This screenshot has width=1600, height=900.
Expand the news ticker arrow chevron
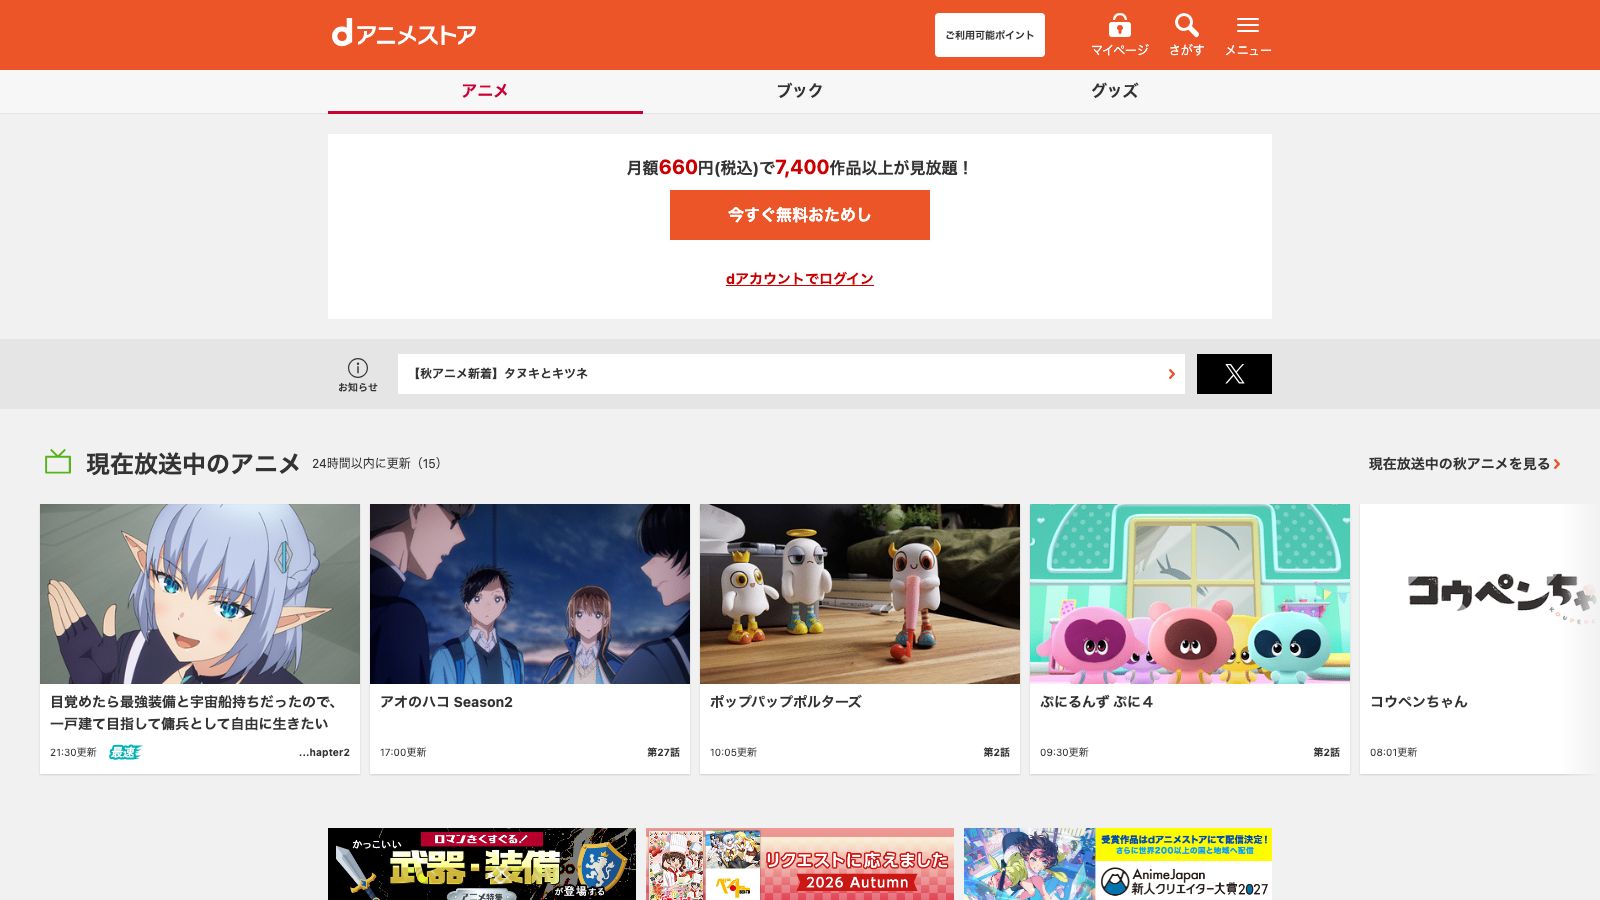[x=1171, y=374]
